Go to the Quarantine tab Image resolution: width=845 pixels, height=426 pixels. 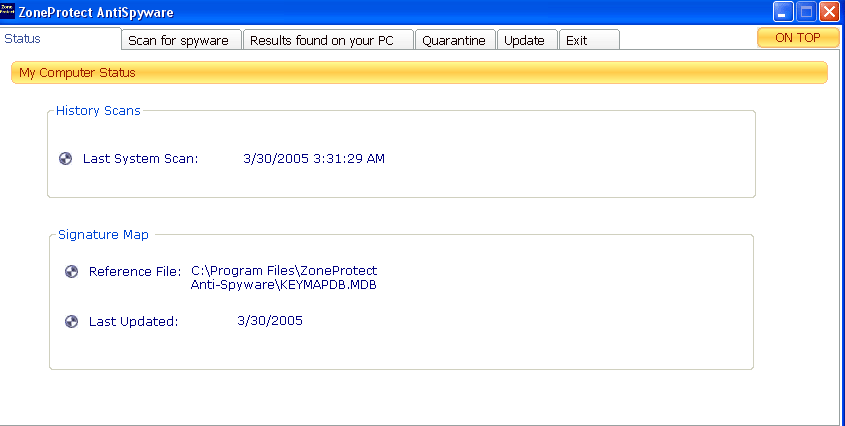click(x=455, y=40)
